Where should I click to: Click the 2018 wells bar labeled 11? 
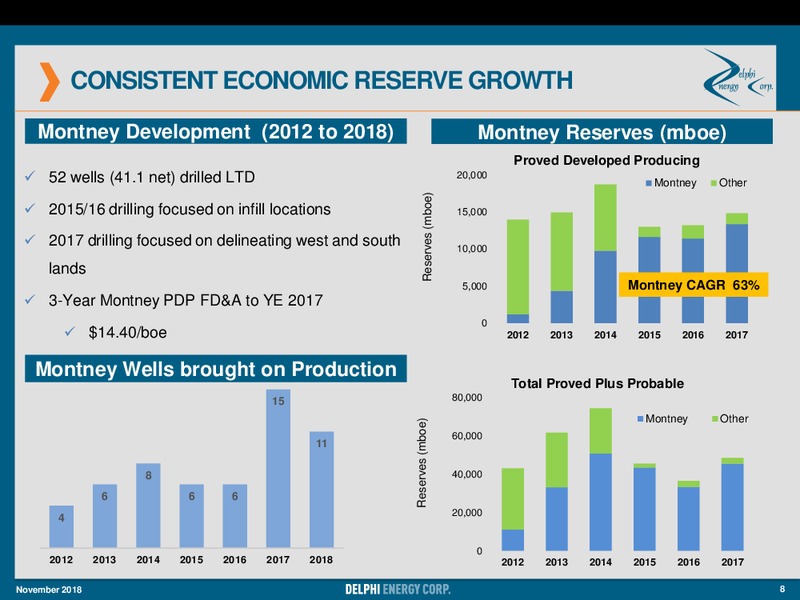tap(321, 489)
